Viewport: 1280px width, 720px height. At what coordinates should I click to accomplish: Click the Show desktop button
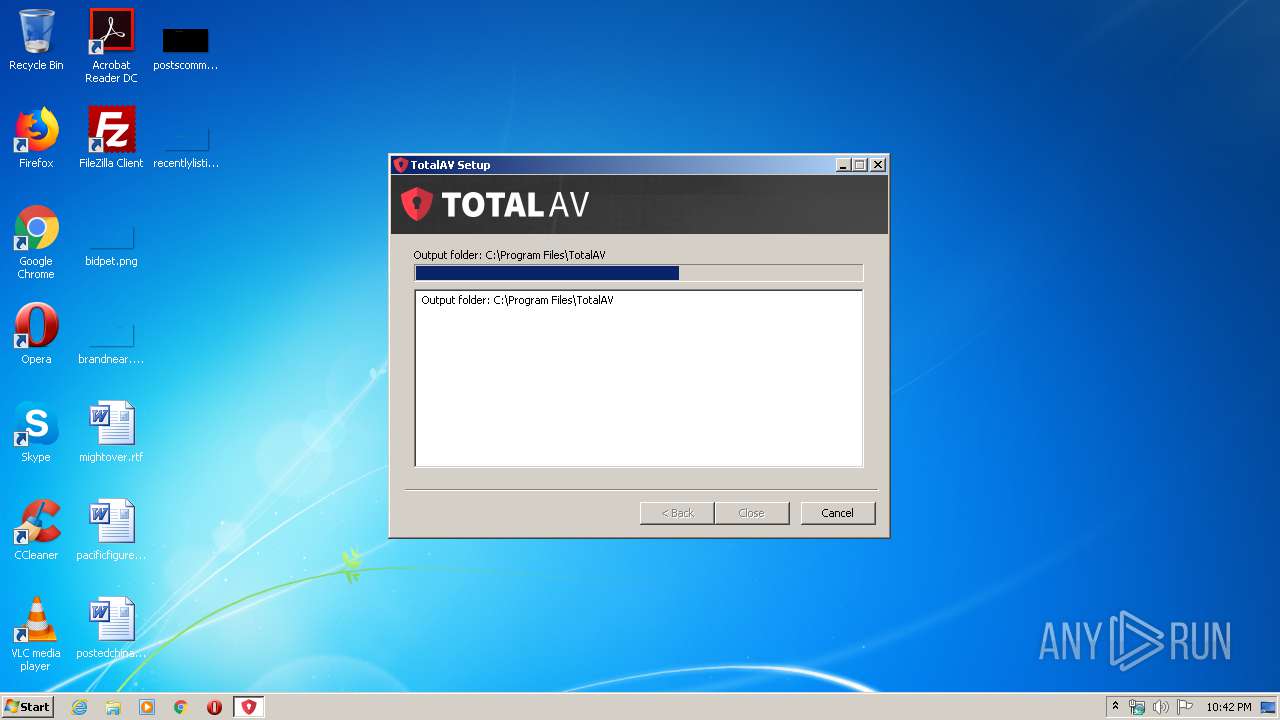[1270, 707]
